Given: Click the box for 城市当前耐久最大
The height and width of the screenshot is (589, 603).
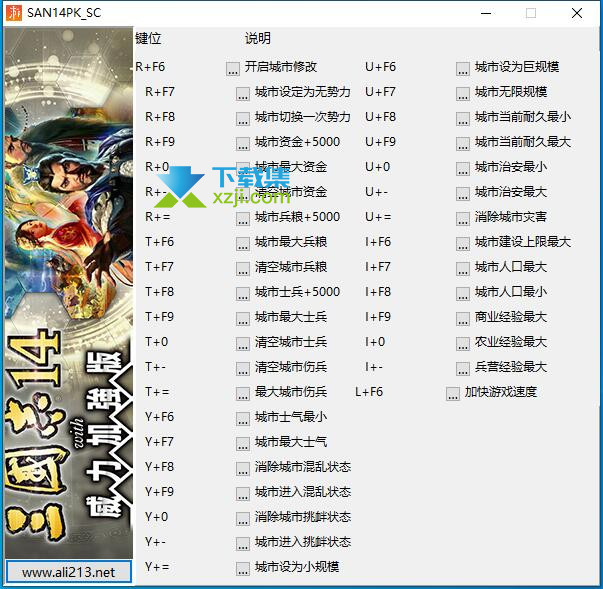Looking at the screenshot, I should [463, 143].
